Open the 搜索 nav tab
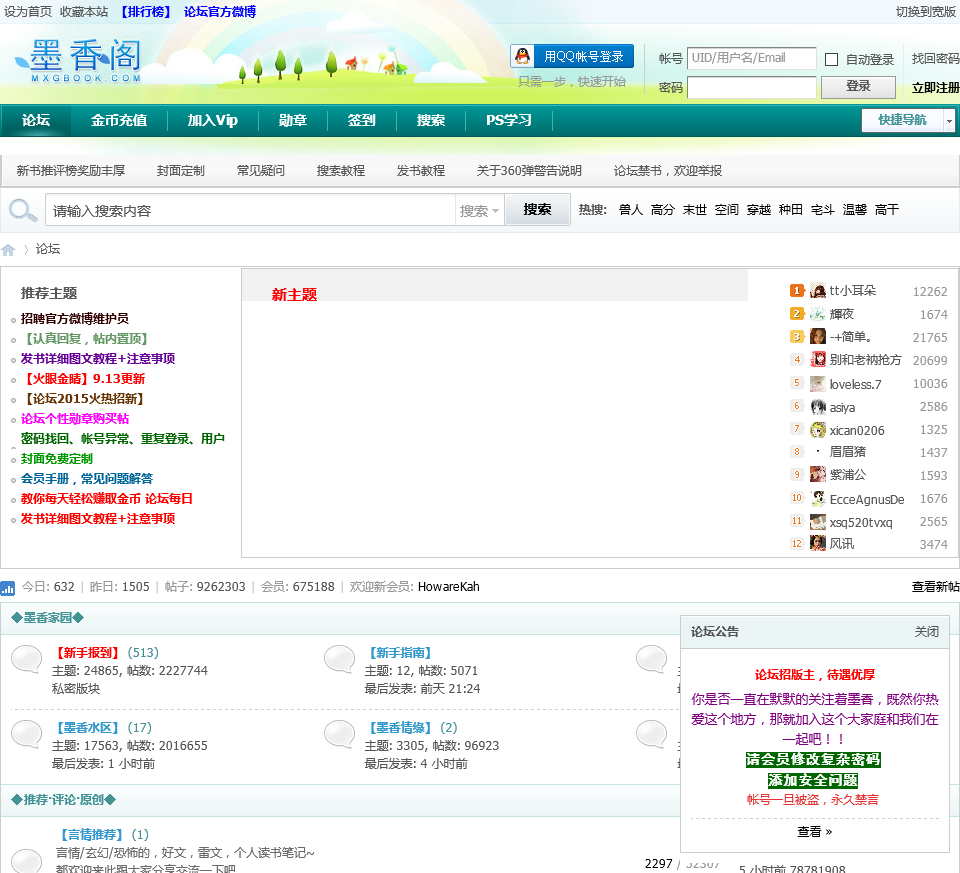This screenshot has height=873, width=960. [430, 120]
